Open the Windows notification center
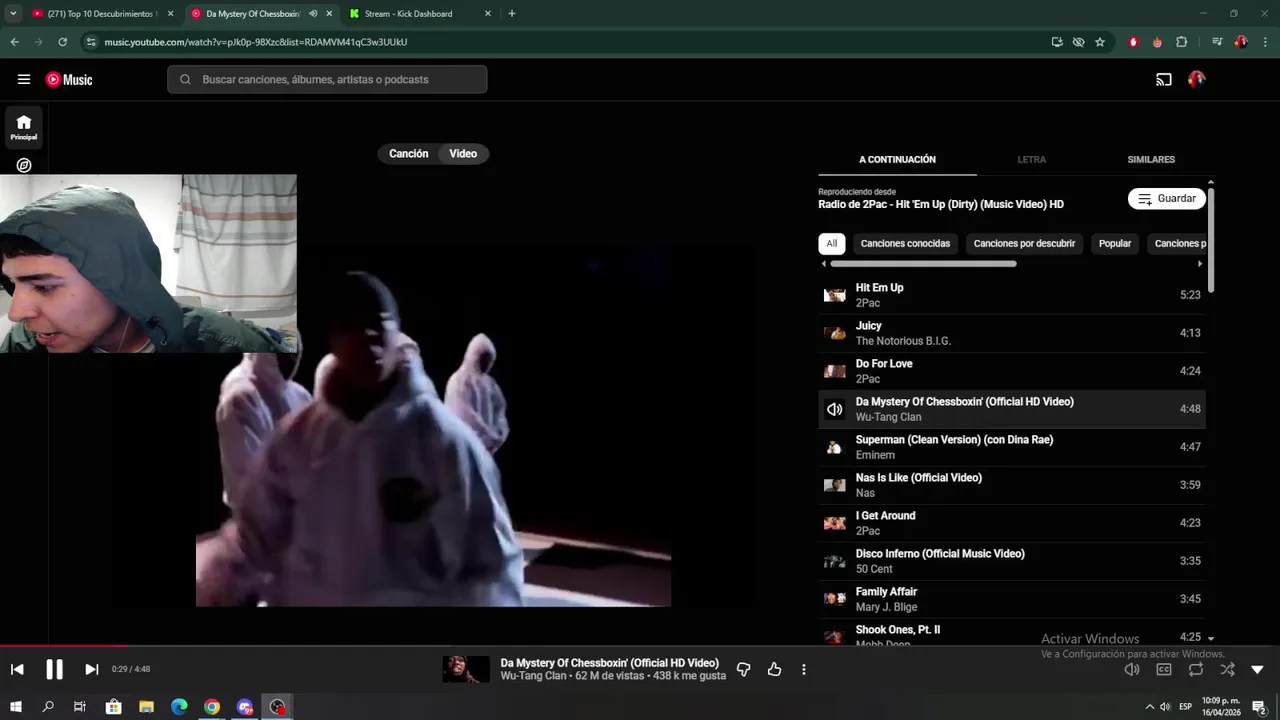 (1259, 707)
